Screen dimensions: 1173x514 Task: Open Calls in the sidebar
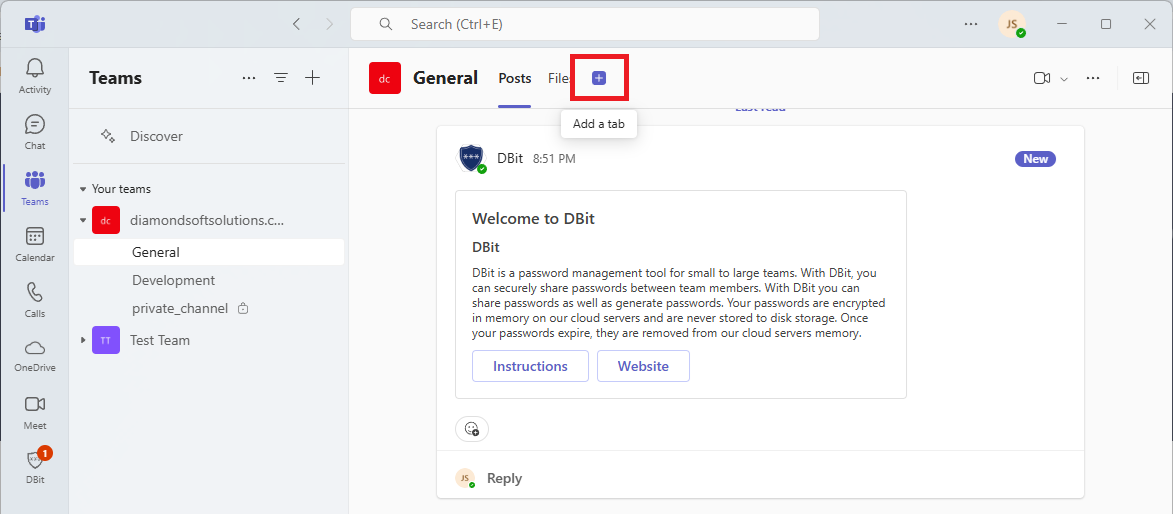pos(35,299)
